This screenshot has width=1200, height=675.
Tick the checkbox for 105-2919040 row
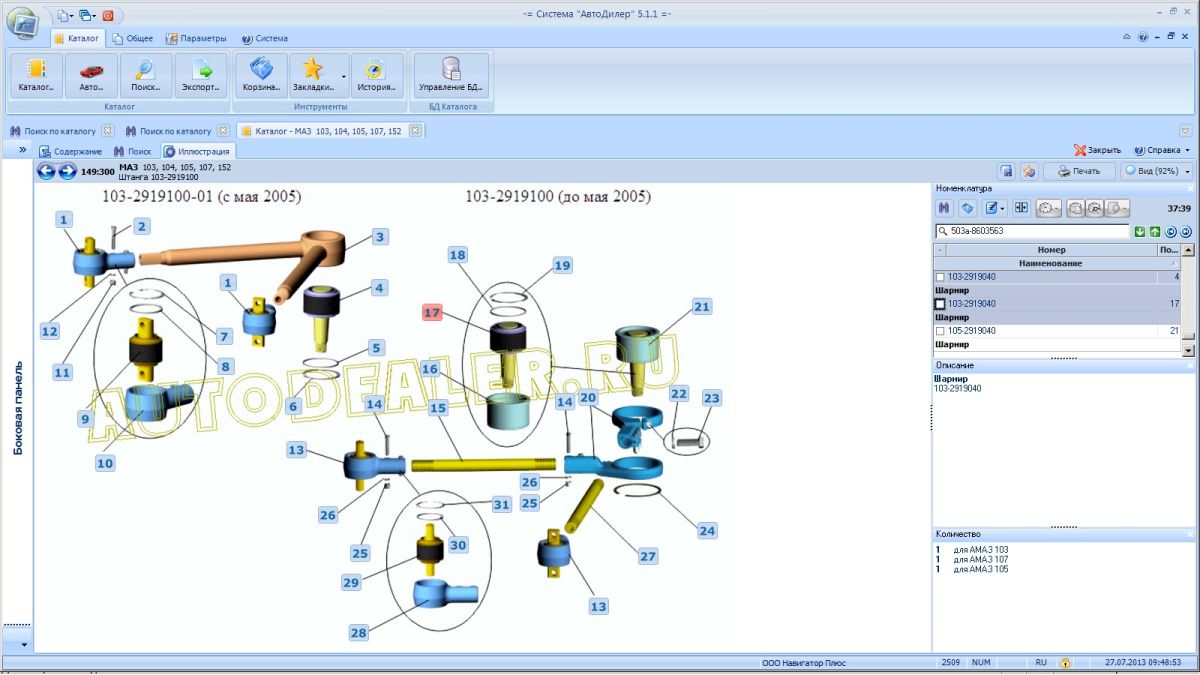[x=940, y=331]
